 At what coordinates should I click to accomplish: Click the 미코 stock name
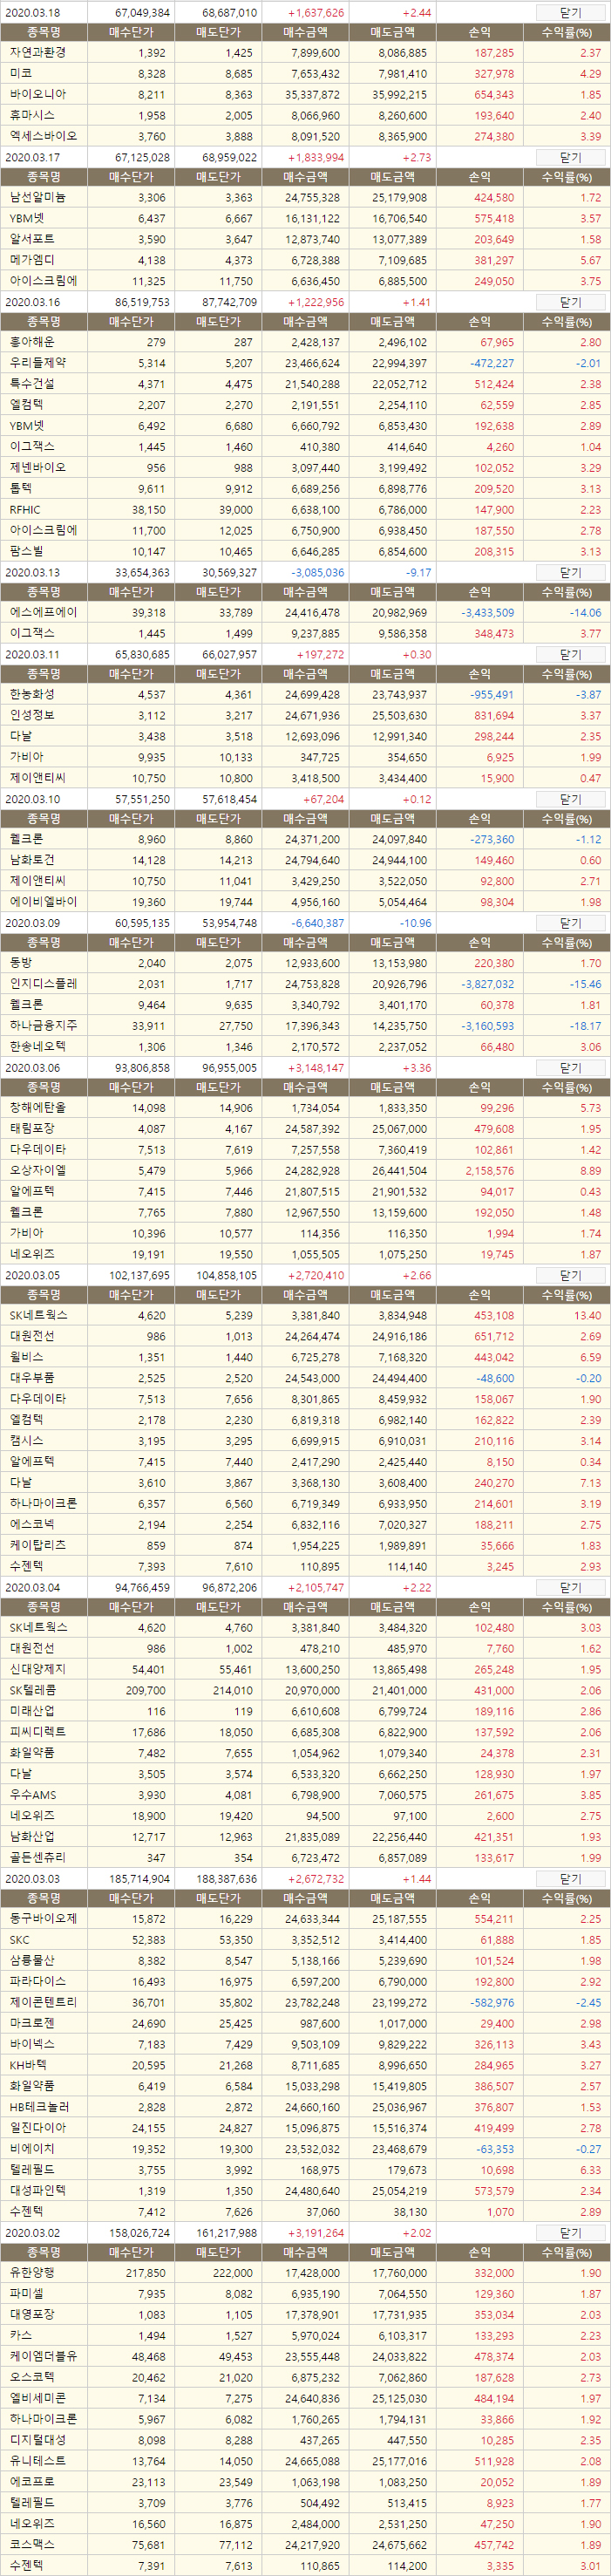coord(21,74)
